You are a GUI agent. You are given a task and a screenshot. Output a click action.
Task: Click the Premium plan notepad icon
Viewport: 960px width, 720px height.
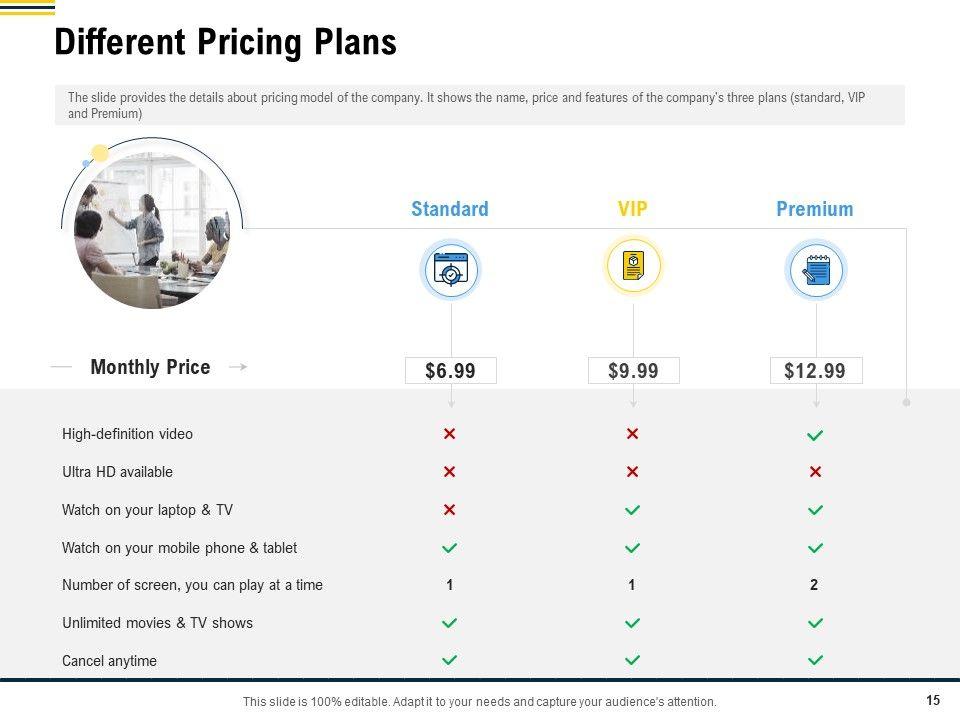[816, 270]
